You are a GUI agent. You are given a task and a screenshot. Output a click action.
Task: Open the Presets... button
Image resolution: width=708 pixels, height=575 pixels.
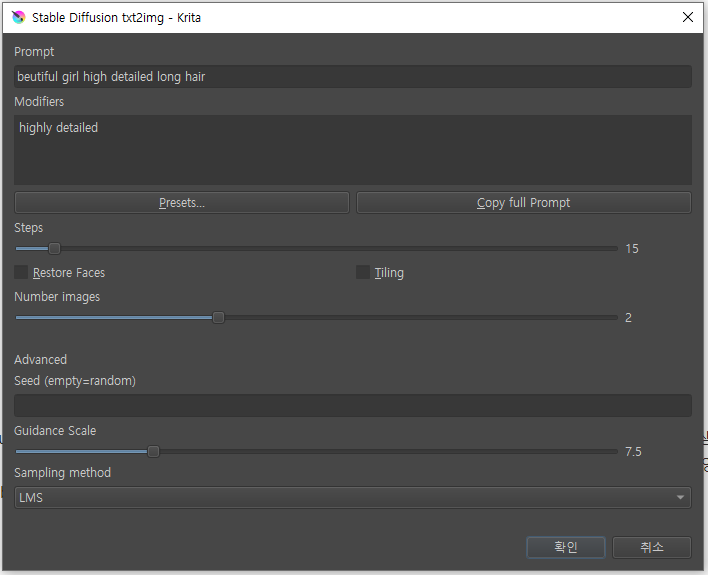point(182,202)
